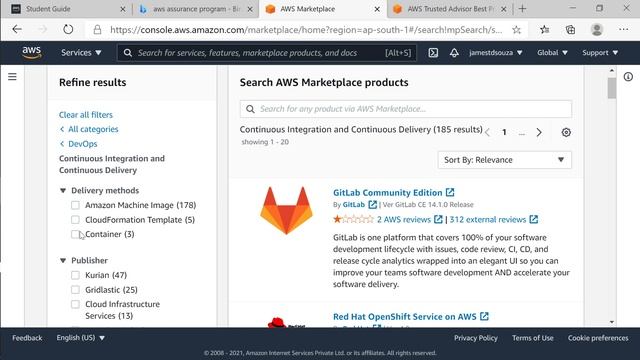Reload the page with the refresh icon
Screen dimensions: 640x360
68,29
